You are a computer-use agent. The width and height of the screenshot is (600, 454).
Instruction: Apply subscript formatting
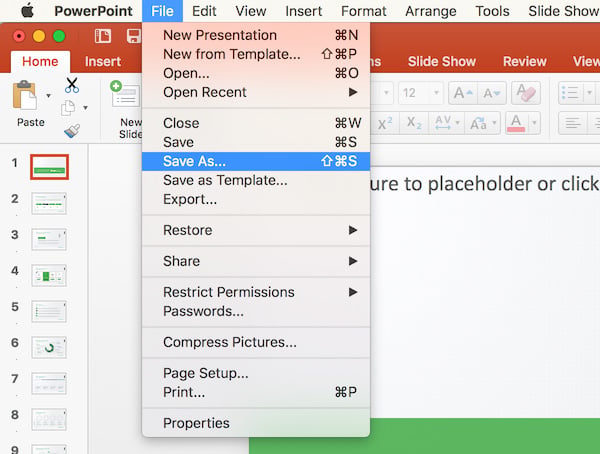tap(414, 123)
